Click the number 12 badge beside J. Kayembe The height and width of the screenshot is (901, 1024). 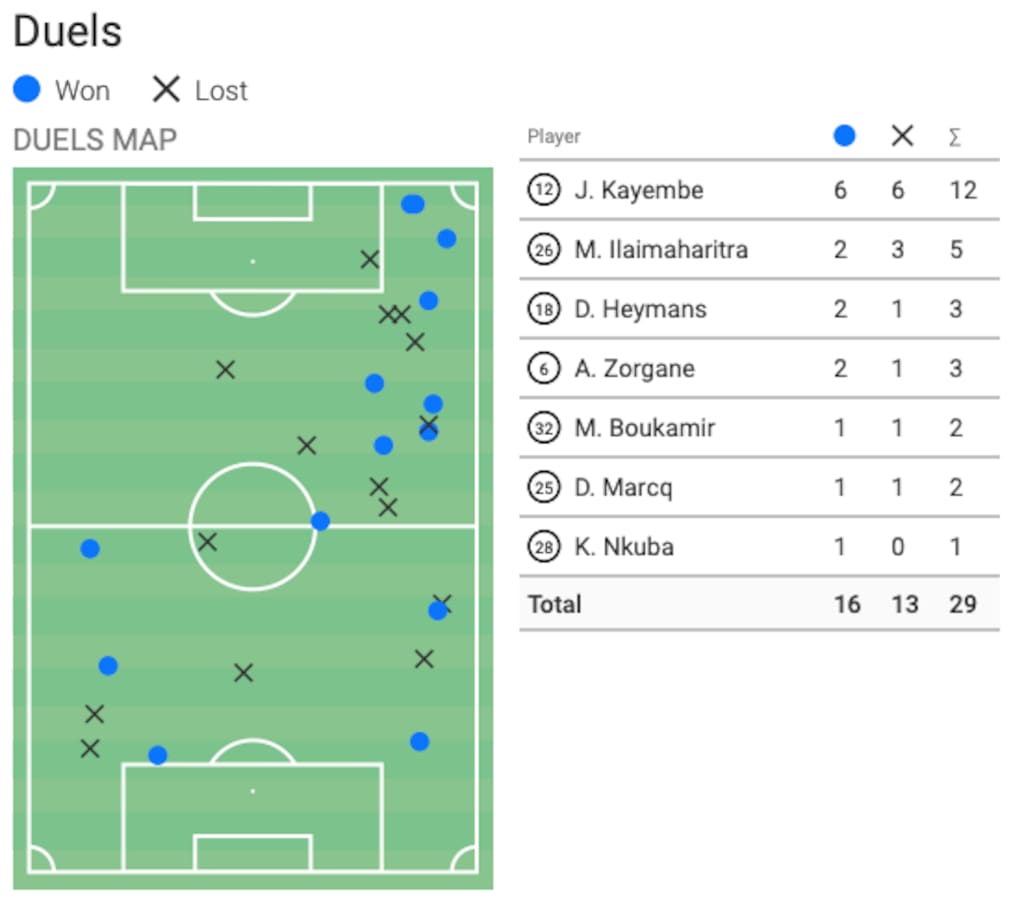coord(543,190)
